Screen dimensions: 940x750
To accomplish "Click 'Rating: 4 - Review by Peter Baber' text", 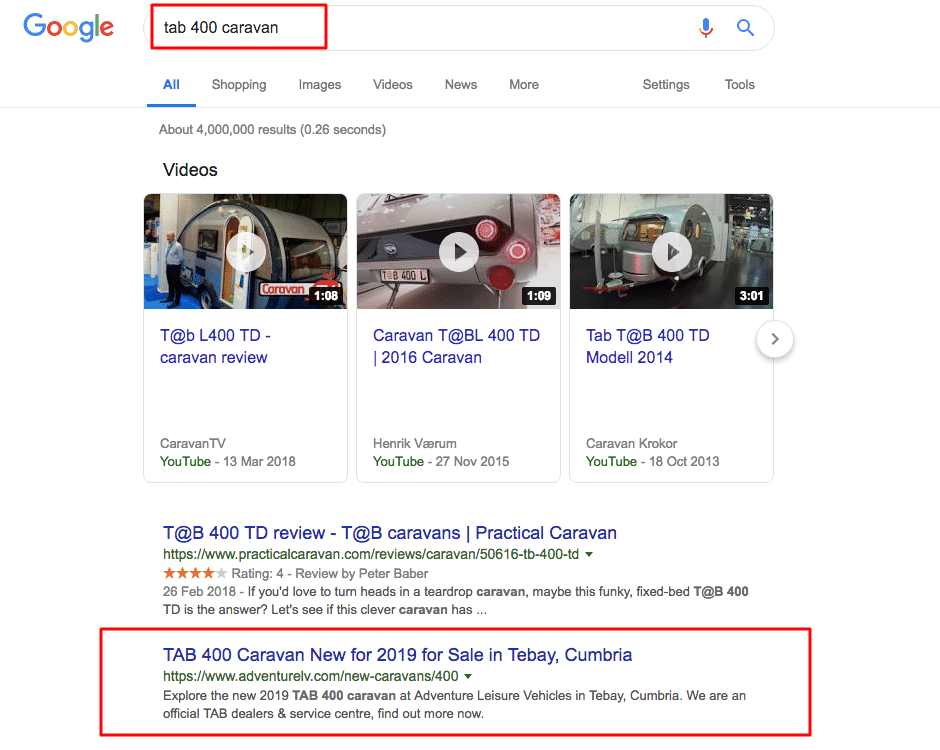I will 330,574.
